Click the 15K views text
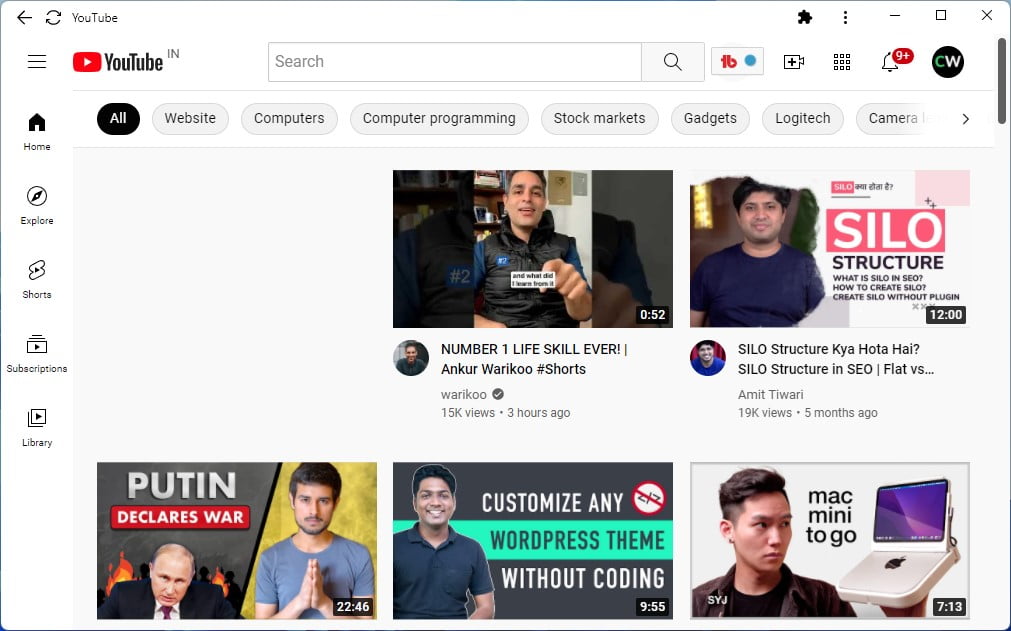This screenshot has height=631, width=1011. coord(467,413)
